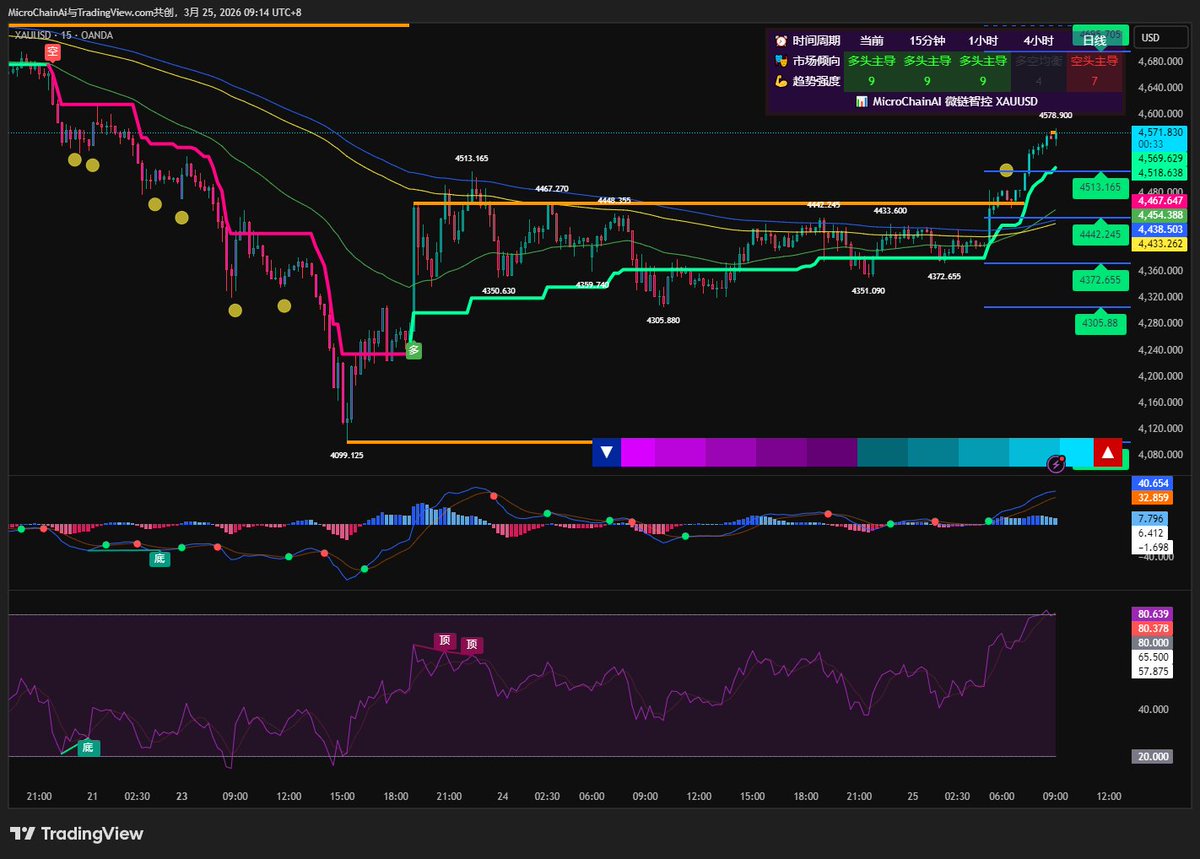Click the 底 marker in the RSI pane

click(x=87, y=747)
